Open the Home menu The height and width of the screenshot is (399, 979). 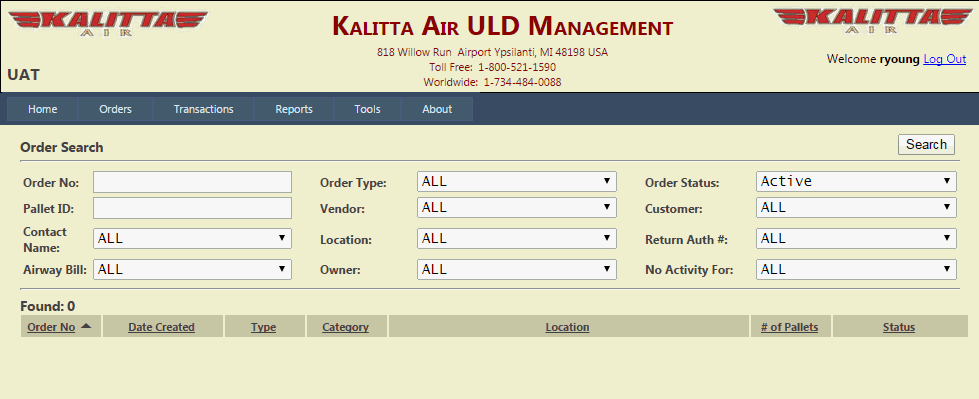[x=42, y=109]
